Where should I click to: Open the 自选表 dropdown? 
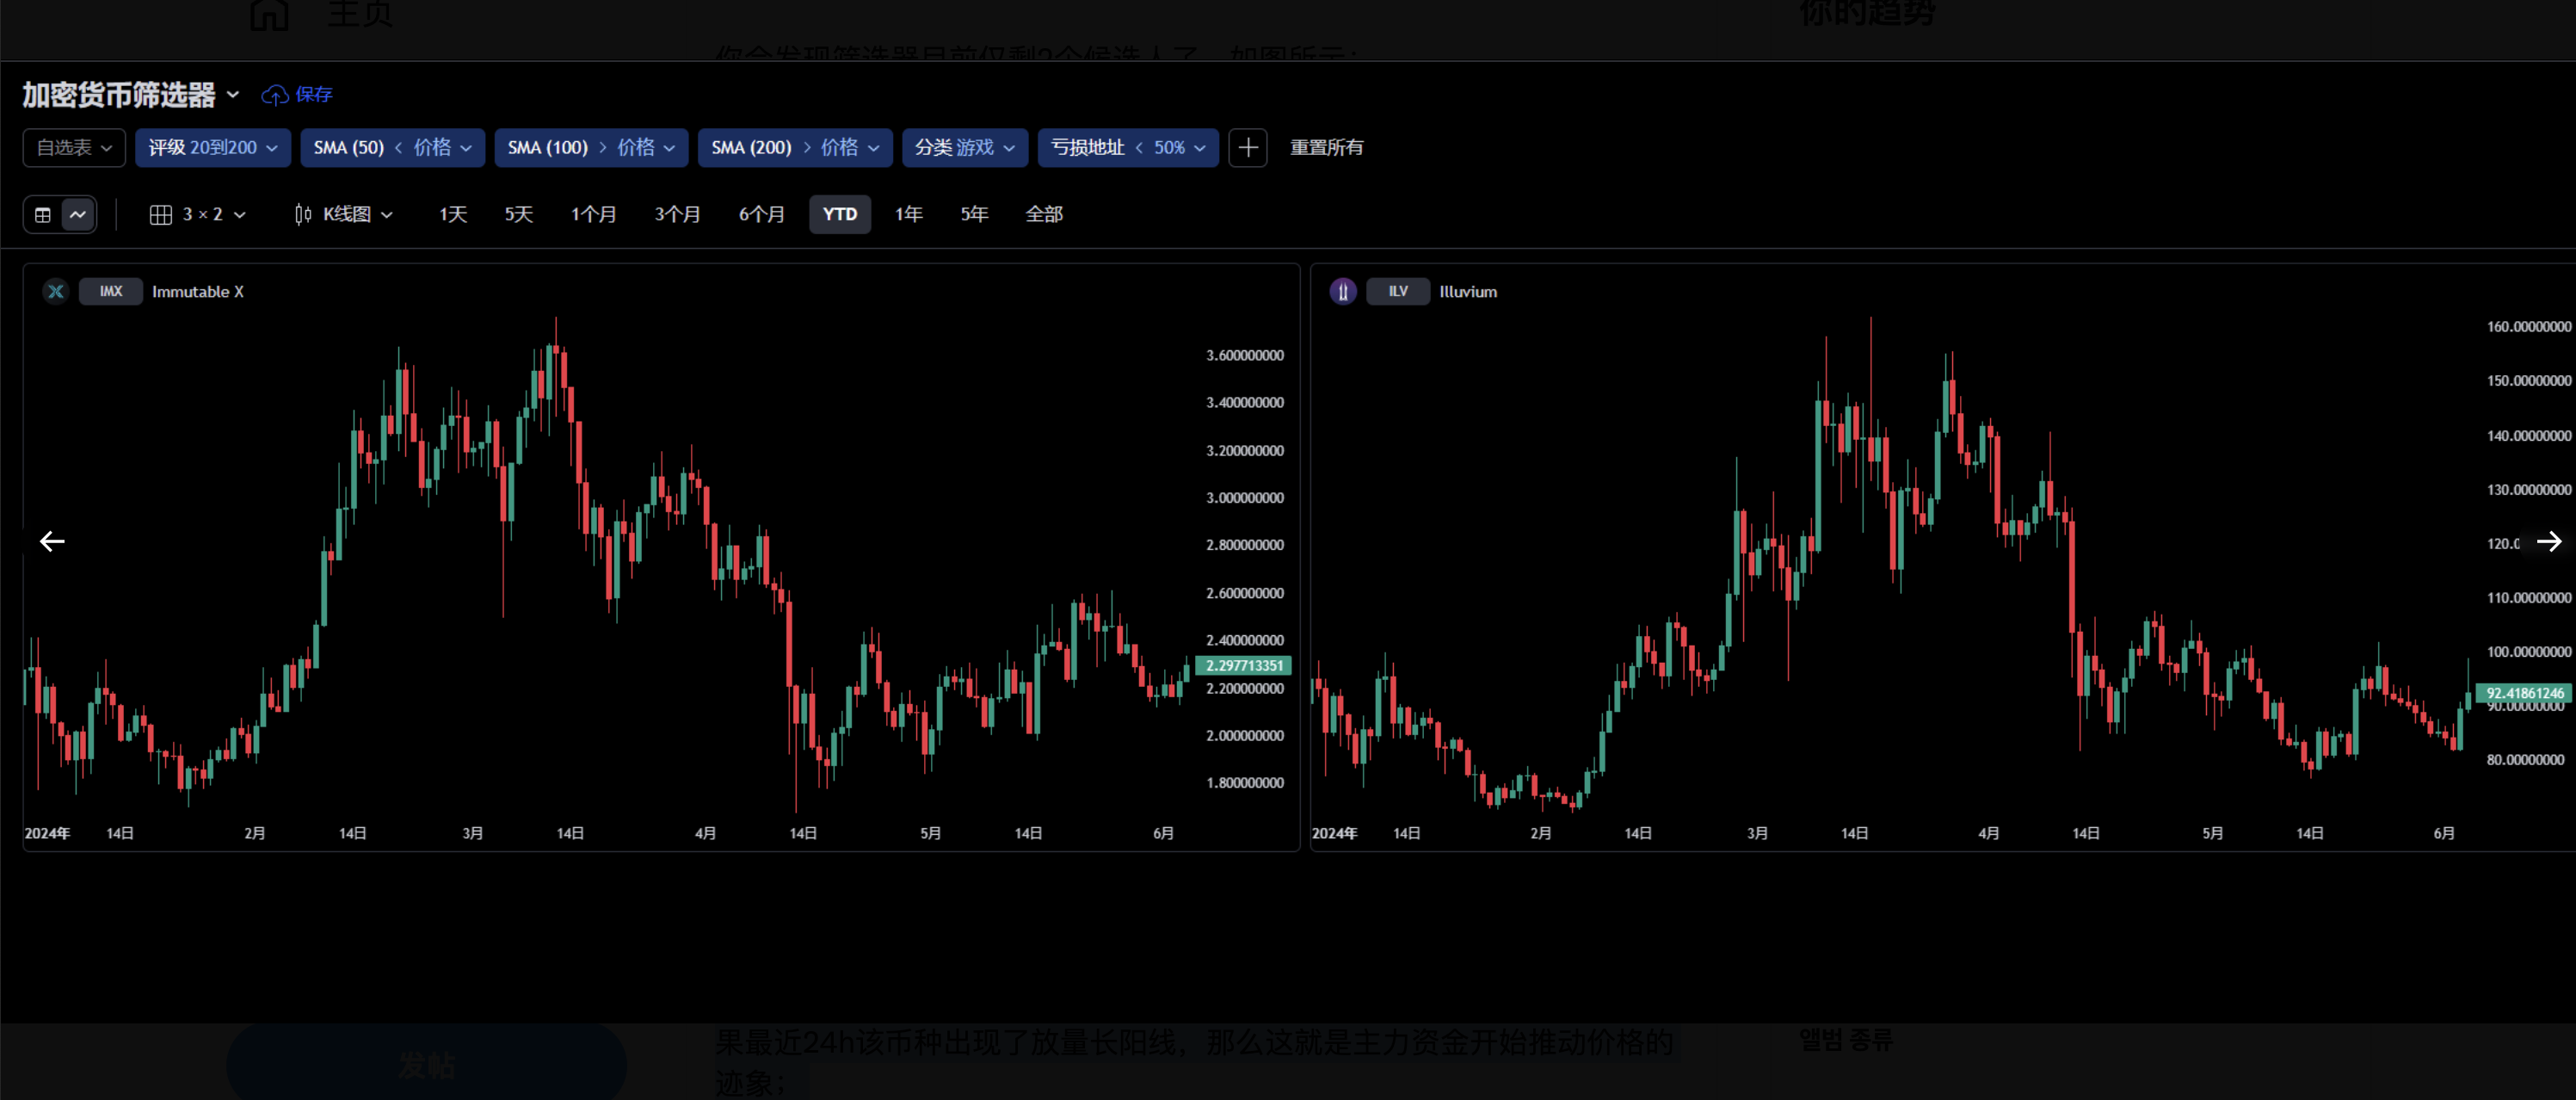[x=74, y=148]
